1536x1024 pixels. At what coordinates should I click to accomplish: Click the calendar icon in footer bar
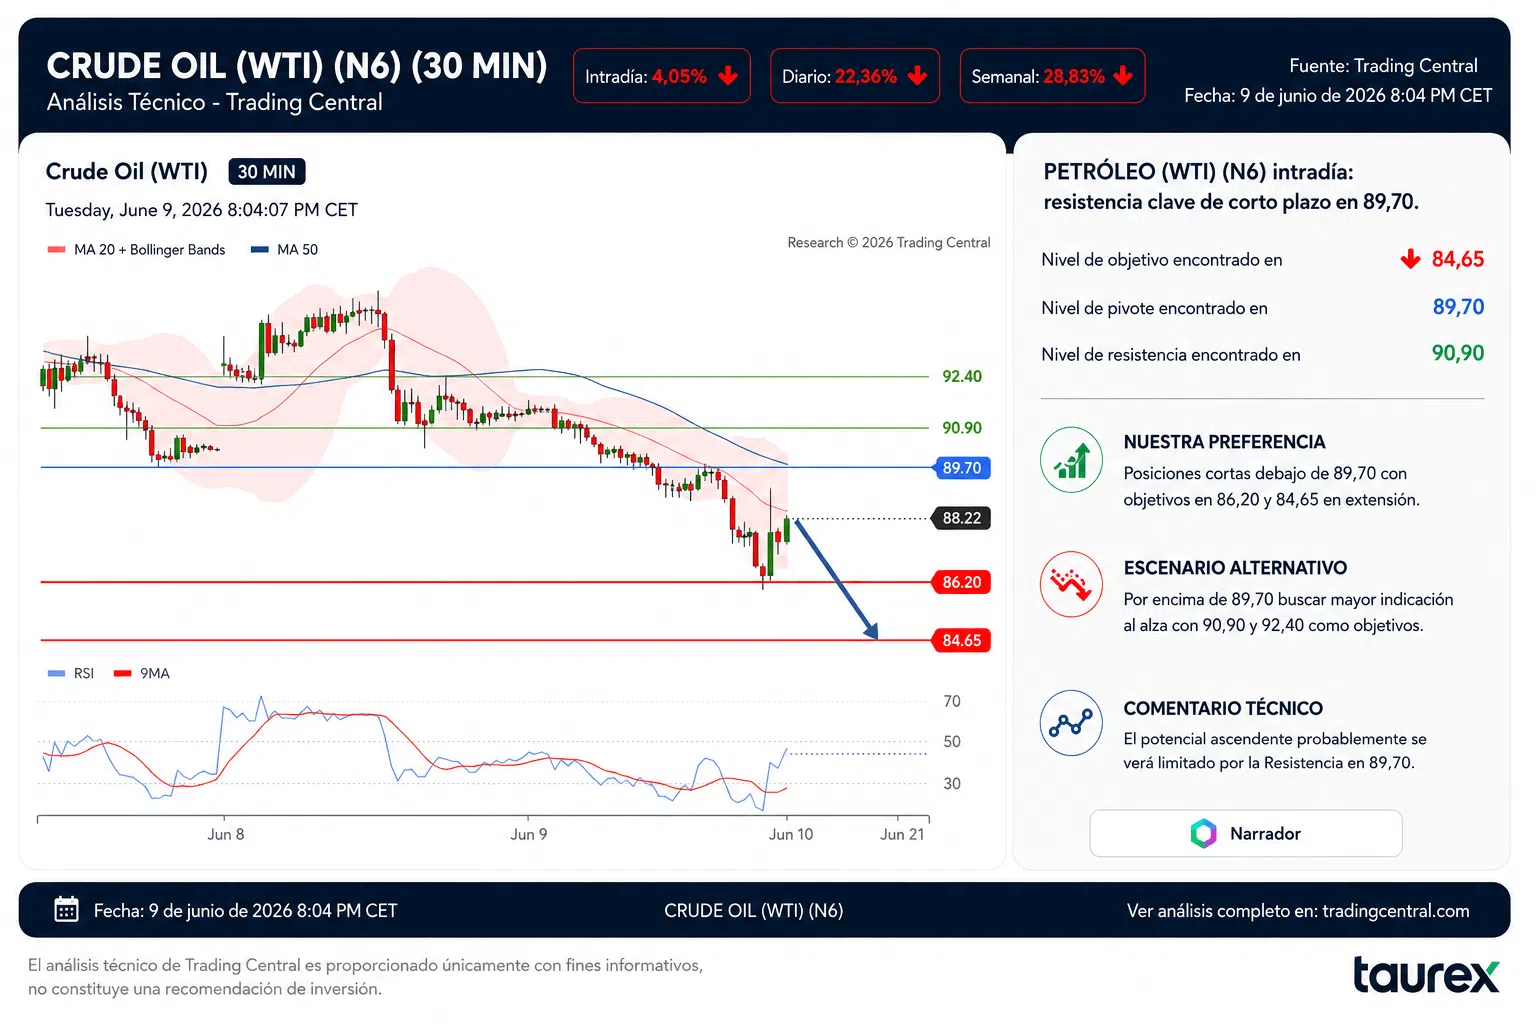click(66, 909)
